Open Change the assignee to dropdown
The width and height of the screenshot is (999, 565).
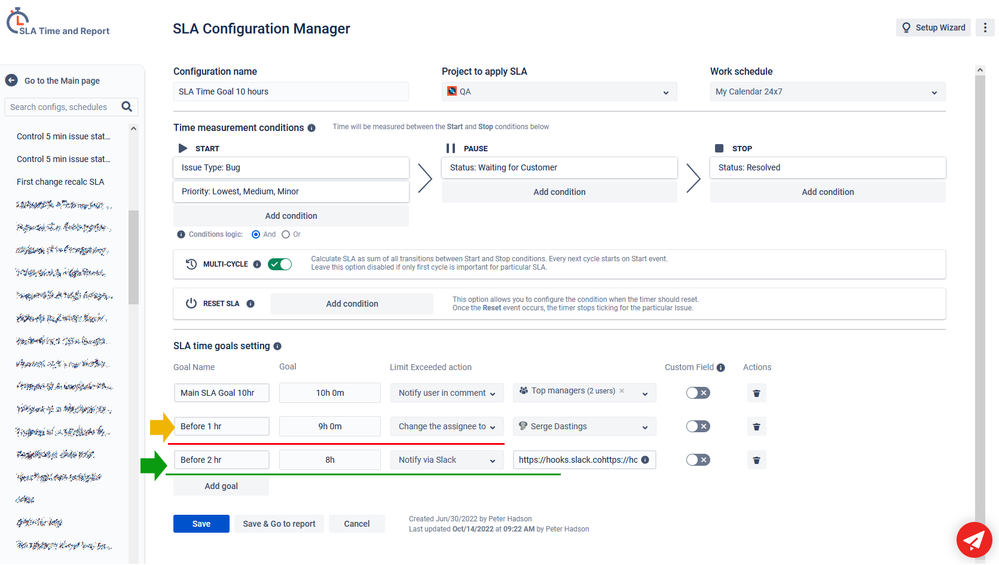tap(447, 427)
